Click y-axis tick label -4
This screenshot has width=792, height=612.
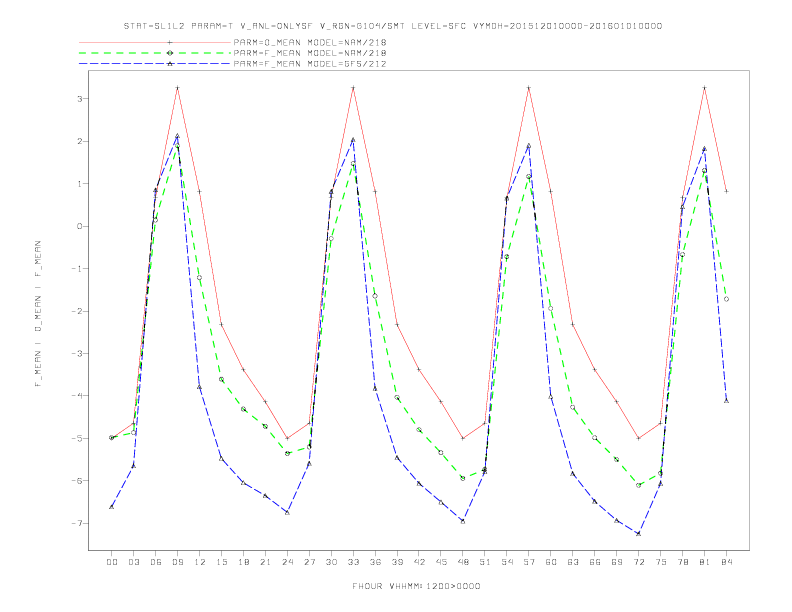[x=77, y=396]
